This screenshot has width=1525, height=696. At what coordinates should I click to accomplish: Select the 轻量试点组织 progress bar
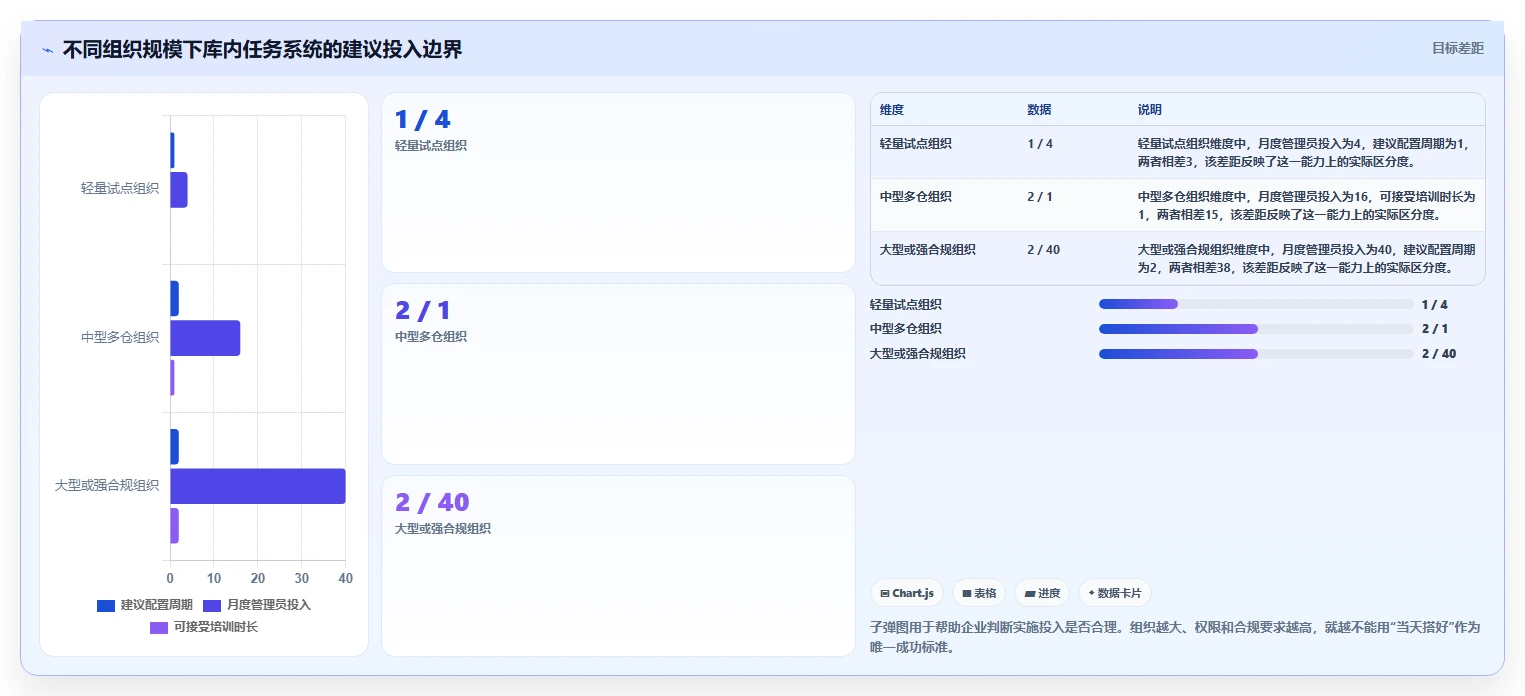point(1256,304)
